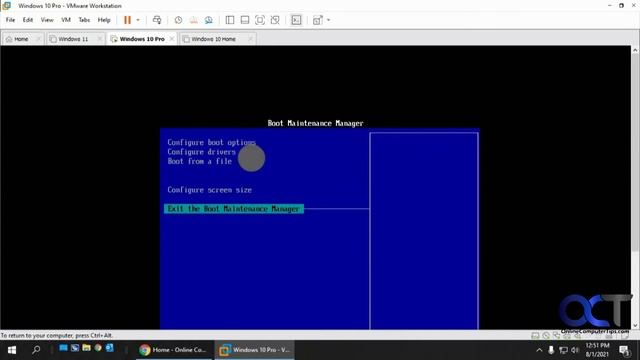Open the network tray icon
The height and width of the screenshot is (360, 640).
point(563,350)
